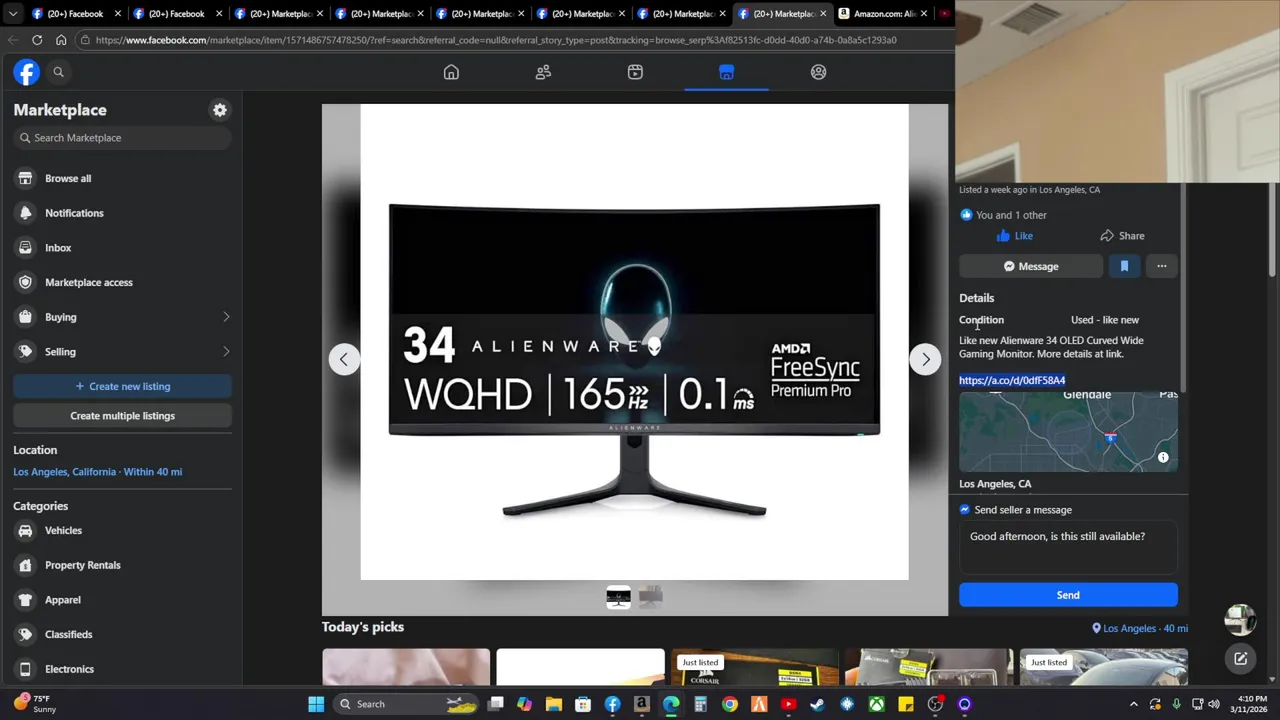The width and height of the screenshot is (1280, 720).
Task: Open Marketplace settings gear icon
Action: coord(220,110)
